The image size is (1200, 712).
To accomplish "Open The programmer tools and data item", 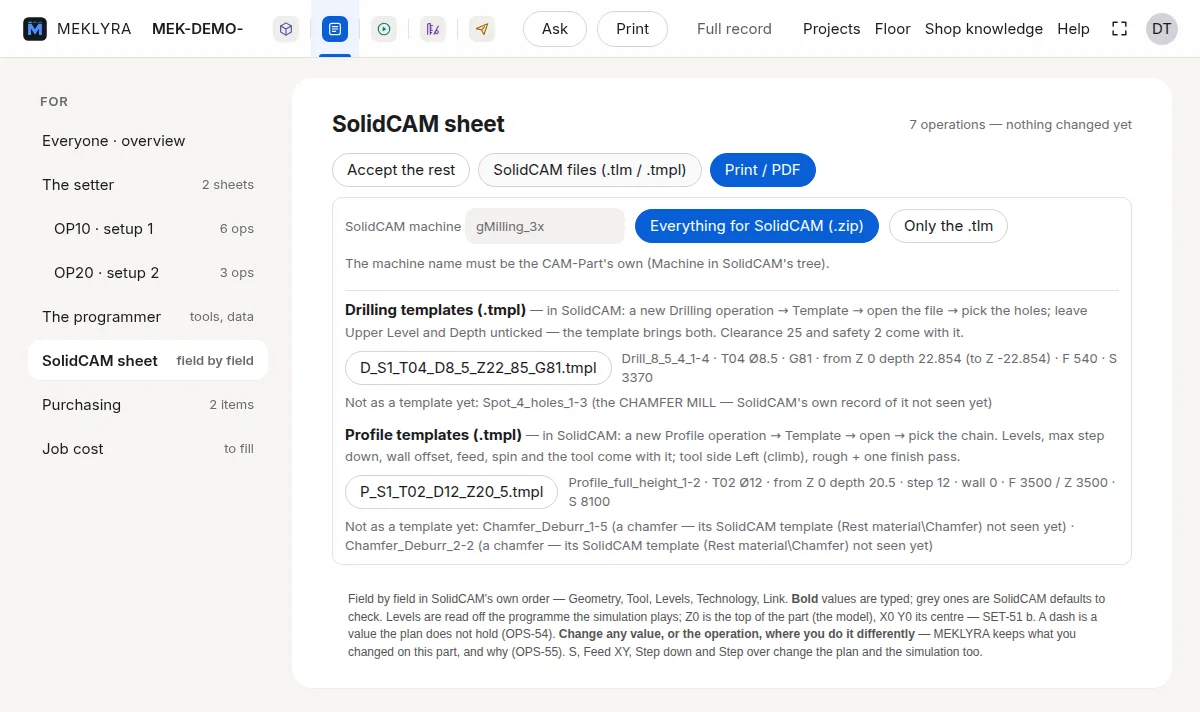I will click(148, 317).
